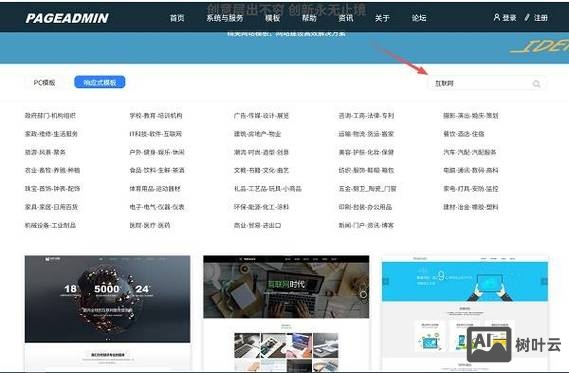The image size is (569, 373).
Task: Select the 响应式模板 tab
Action: tap(100, 82)
